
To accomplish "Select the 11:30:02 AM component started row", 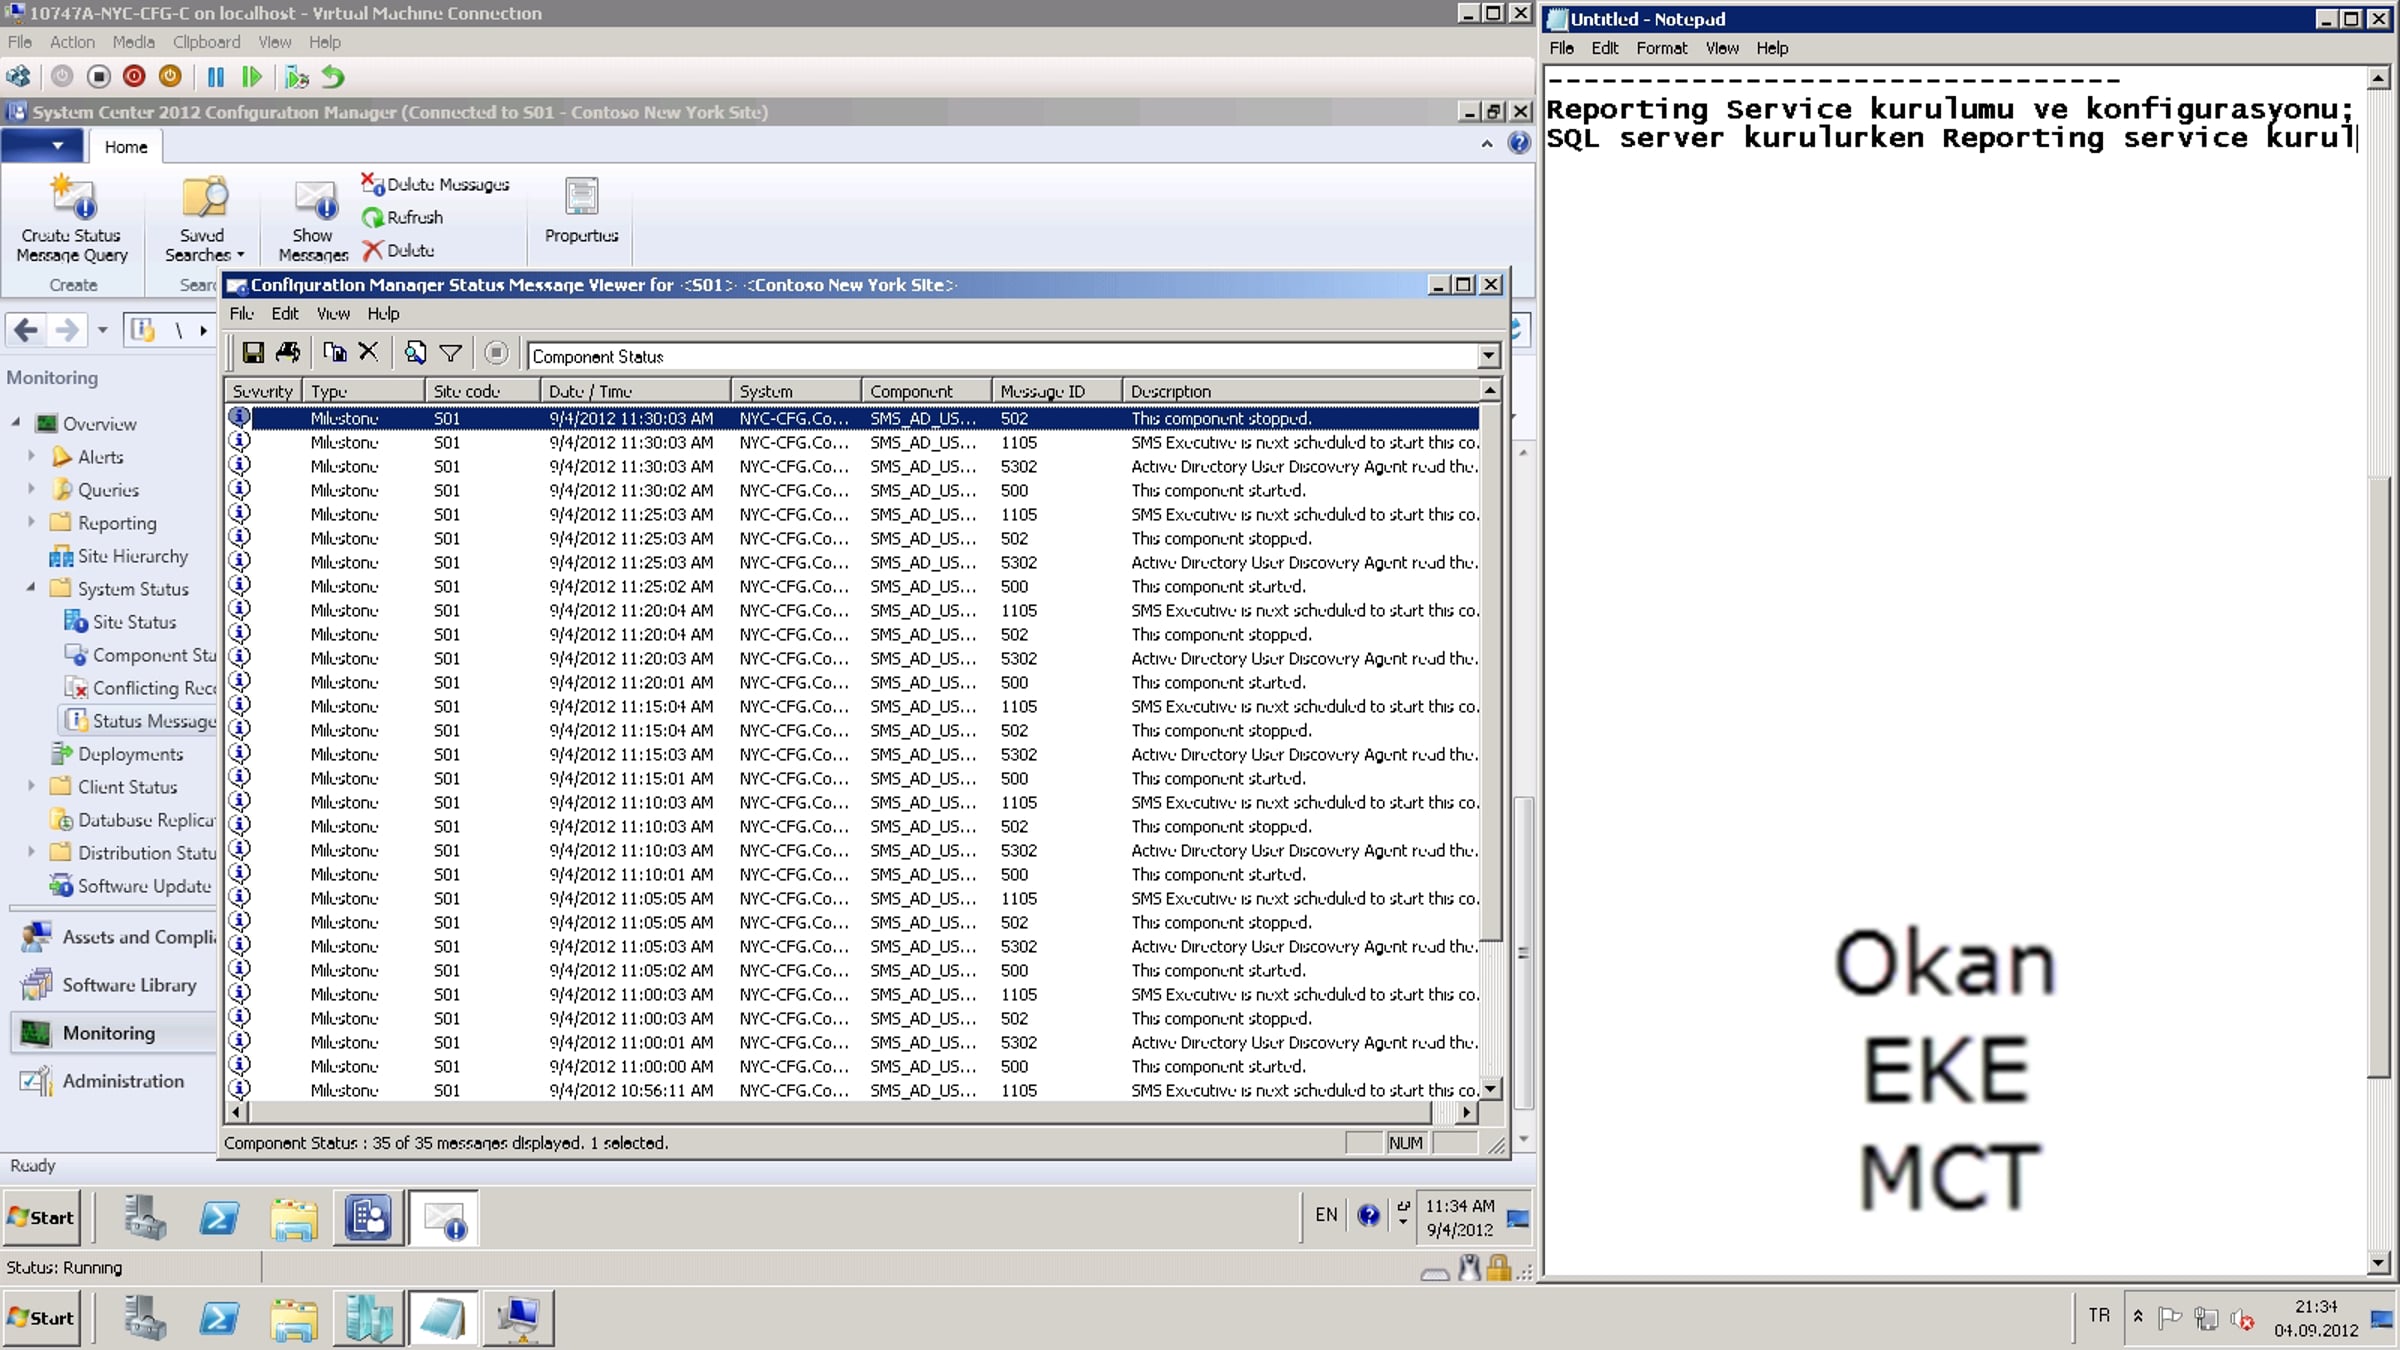I will (853, 490).
